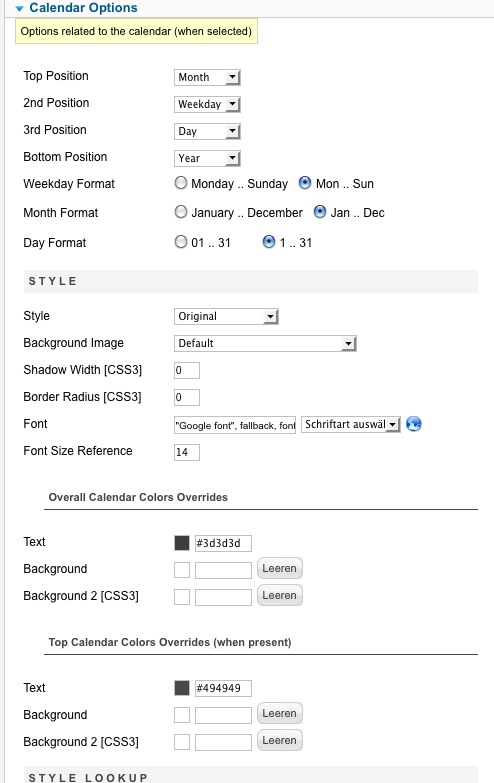Click the empty Overall Background color swatch
This screenshot has height=783, width=494.
coord(182,570)
